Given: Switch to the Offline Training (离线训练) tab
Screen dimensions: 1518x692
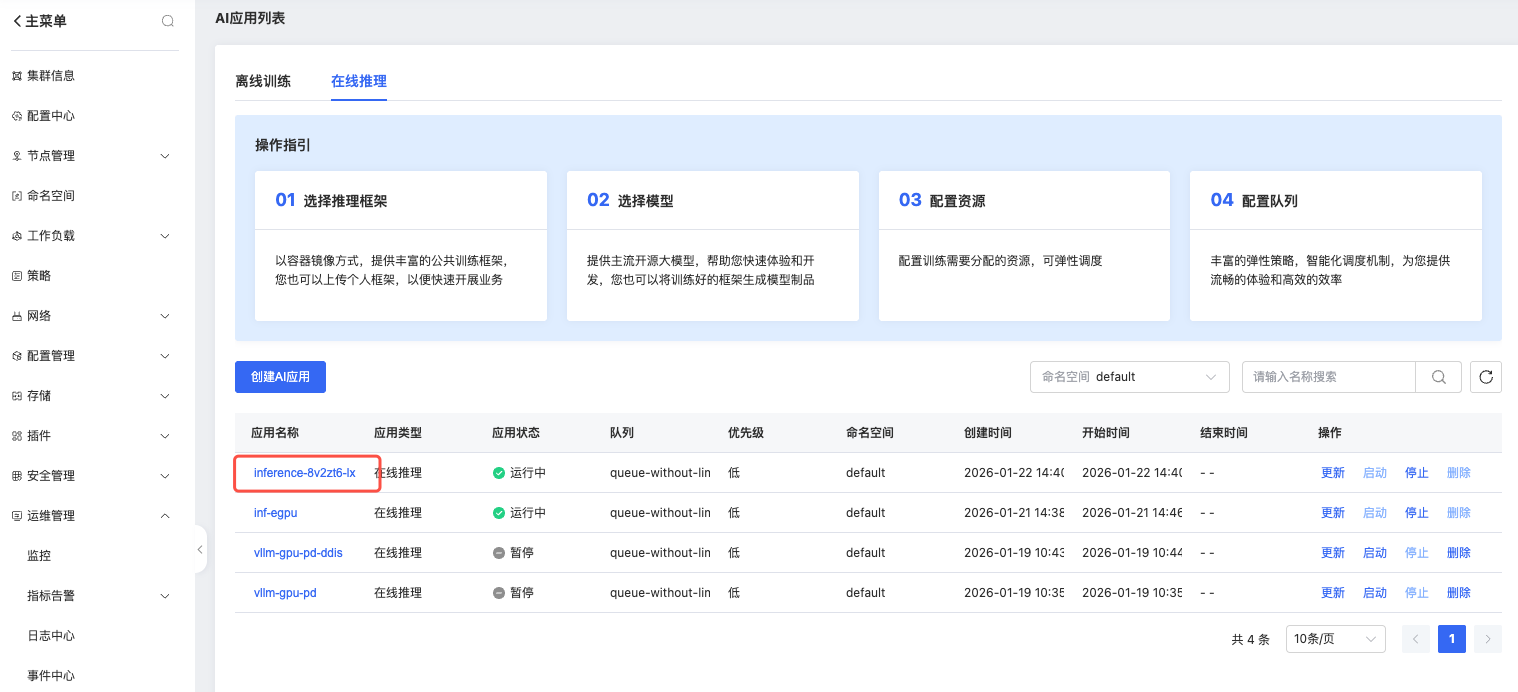Looking at the screenshot, I should (263, 81).
